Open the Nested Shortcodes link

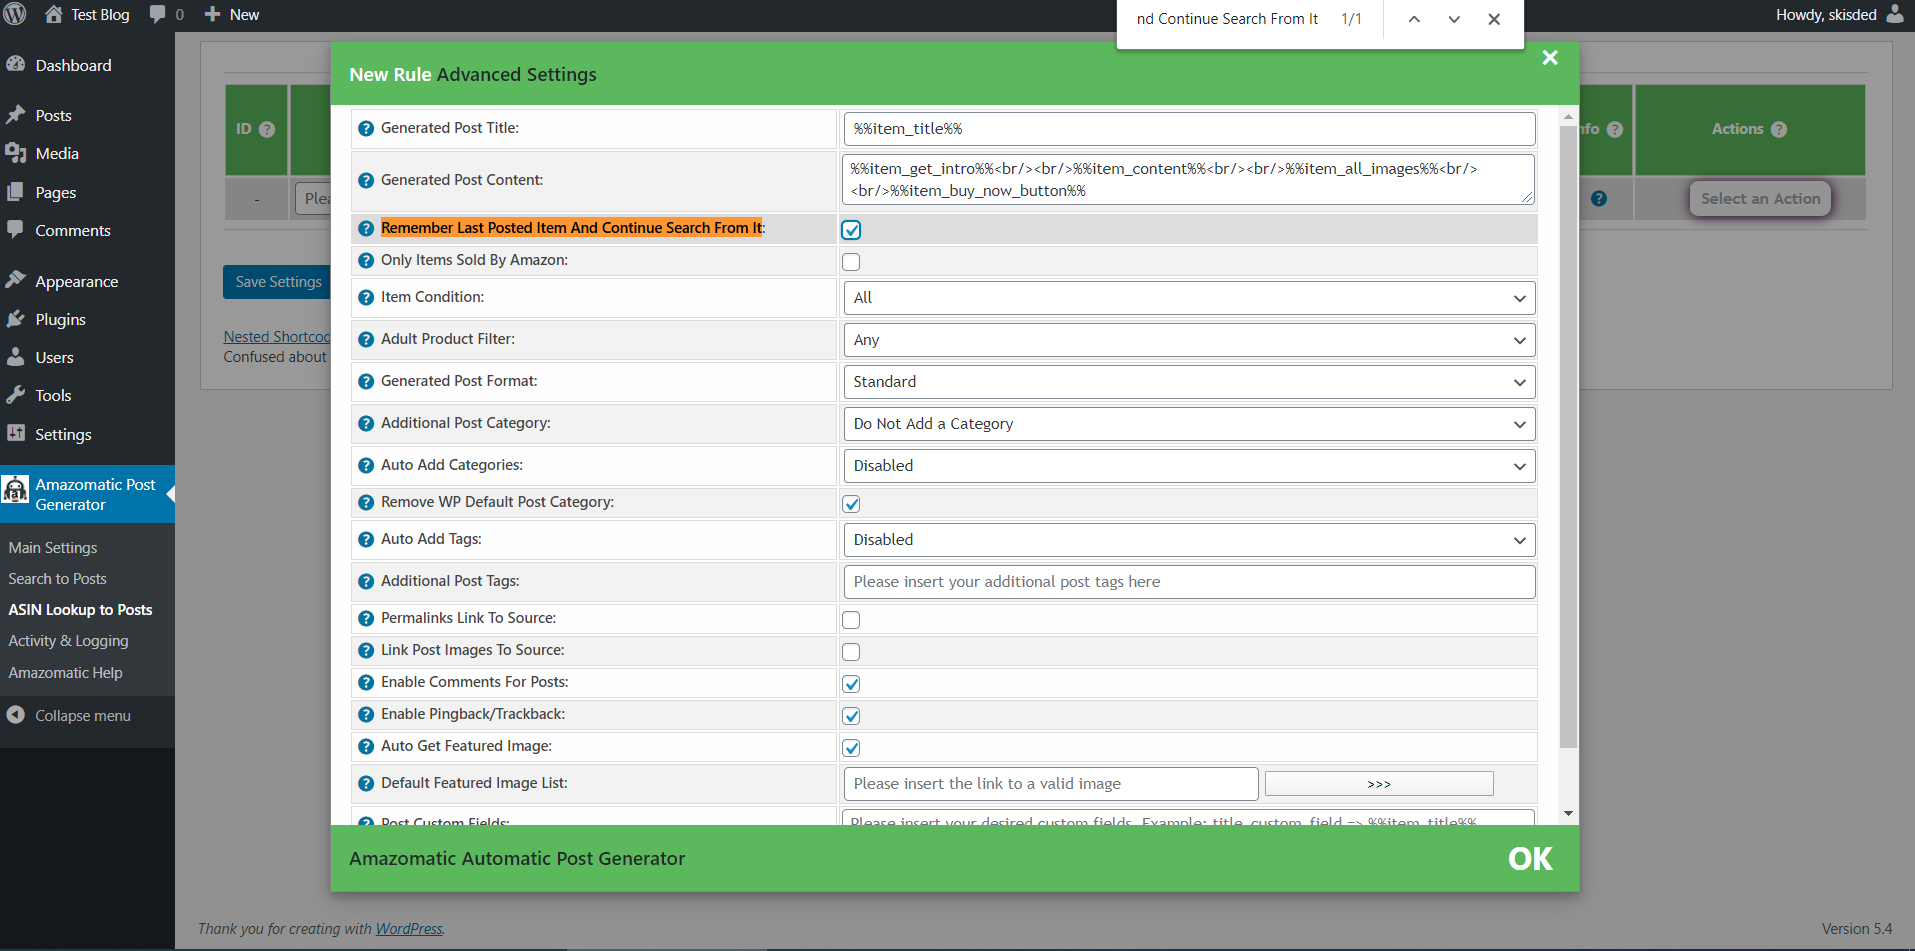pyautogui.click(x=277, y=337)
